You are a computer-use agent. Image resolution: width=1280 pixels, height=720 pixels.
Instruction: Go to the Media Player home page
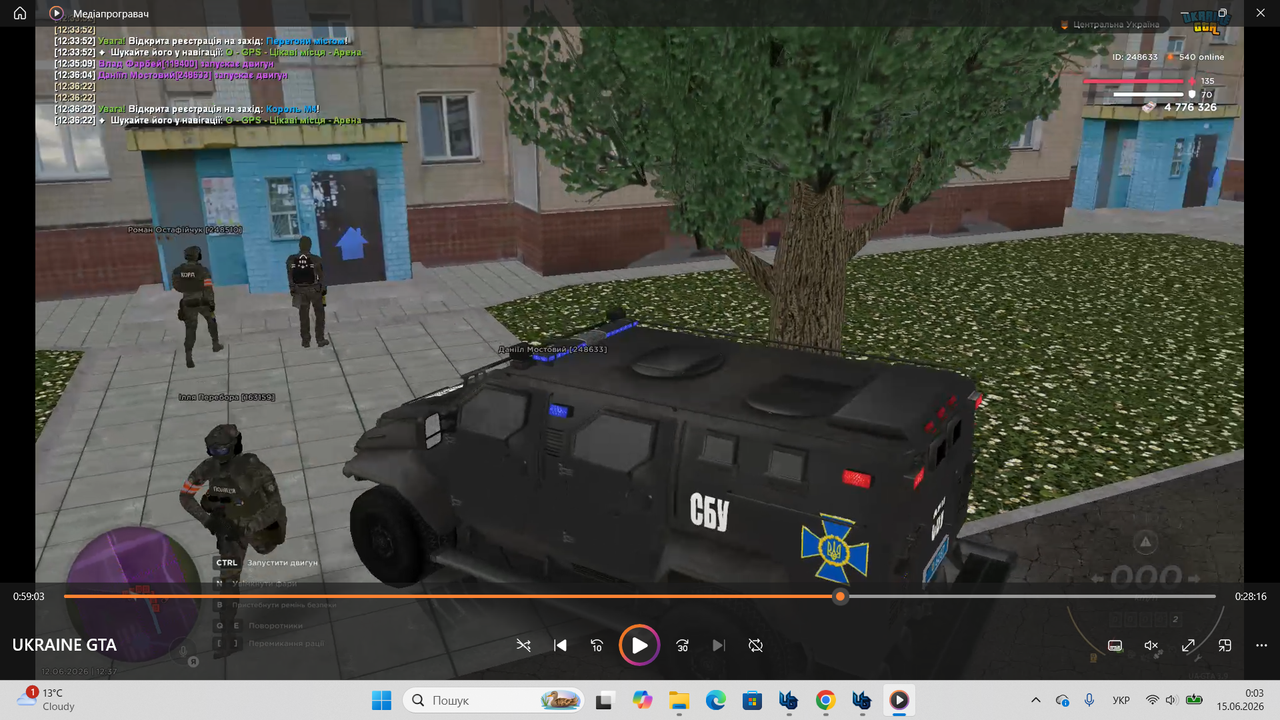point(20,14)
